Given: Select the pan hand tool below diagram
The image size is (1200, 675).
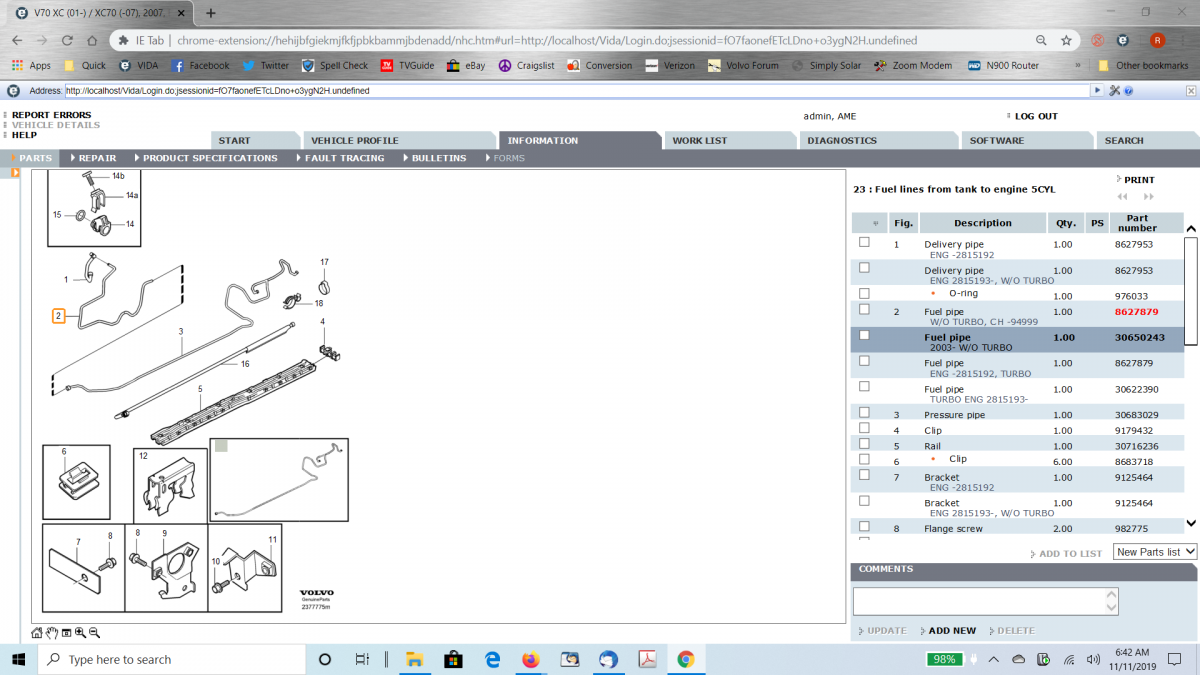Looking at the screenshot, I should coord(52,633).
